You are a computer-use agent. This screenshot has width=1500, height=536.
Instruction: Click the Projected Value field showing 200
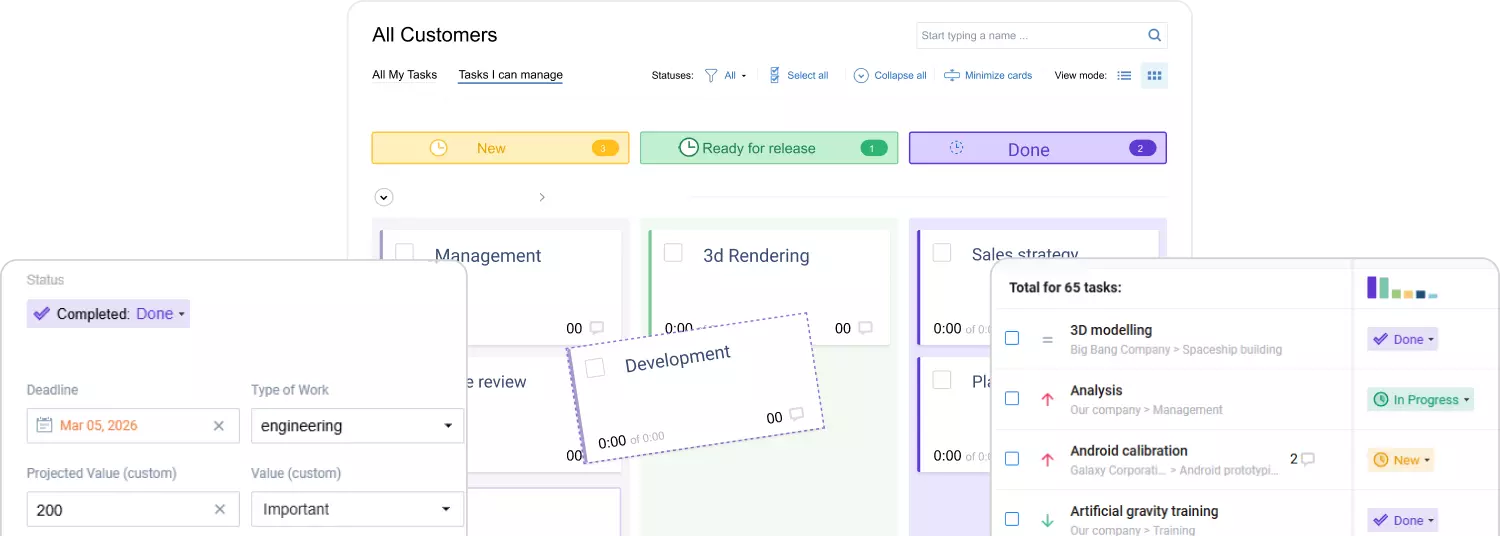point(133,509)
